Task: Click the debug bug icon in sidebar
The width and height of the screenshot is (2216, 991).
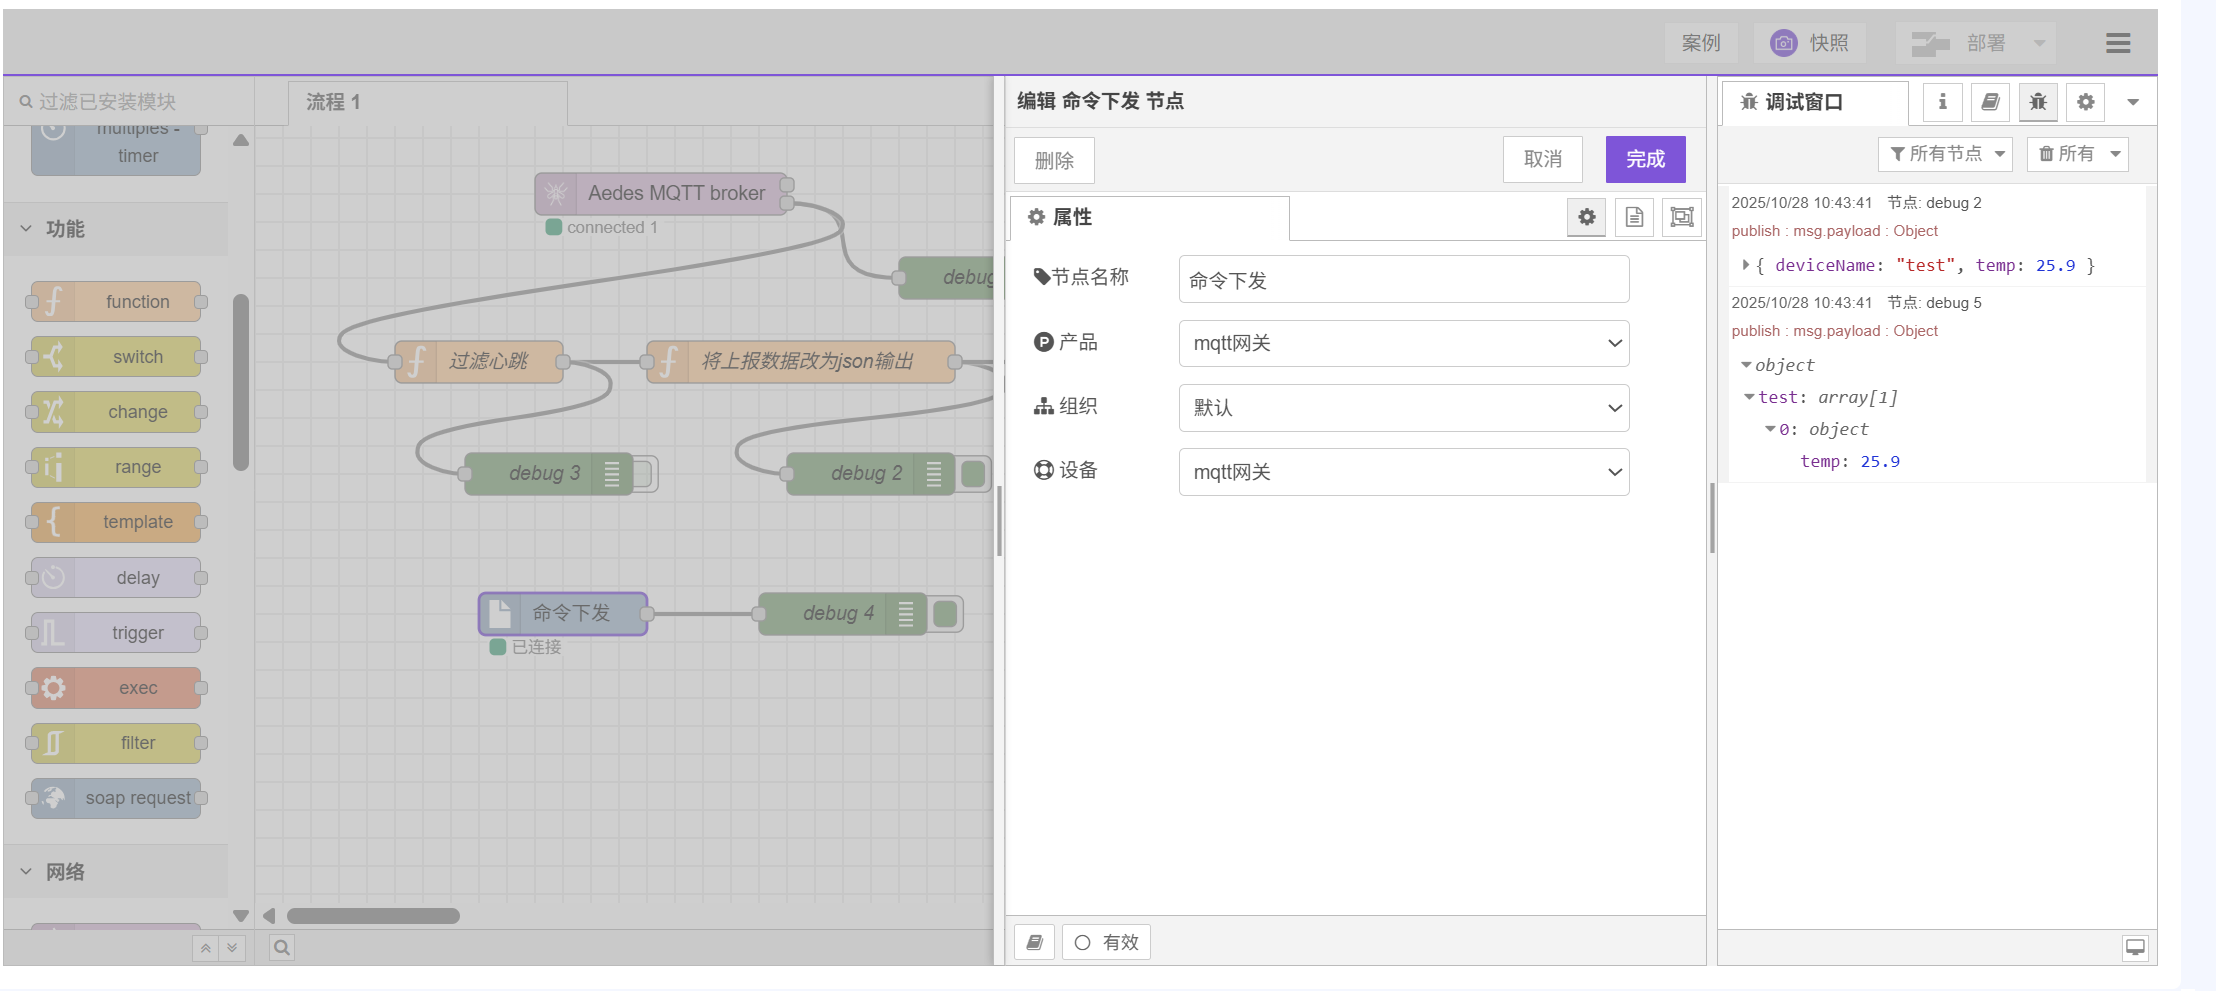Action: pos(2038,102)
